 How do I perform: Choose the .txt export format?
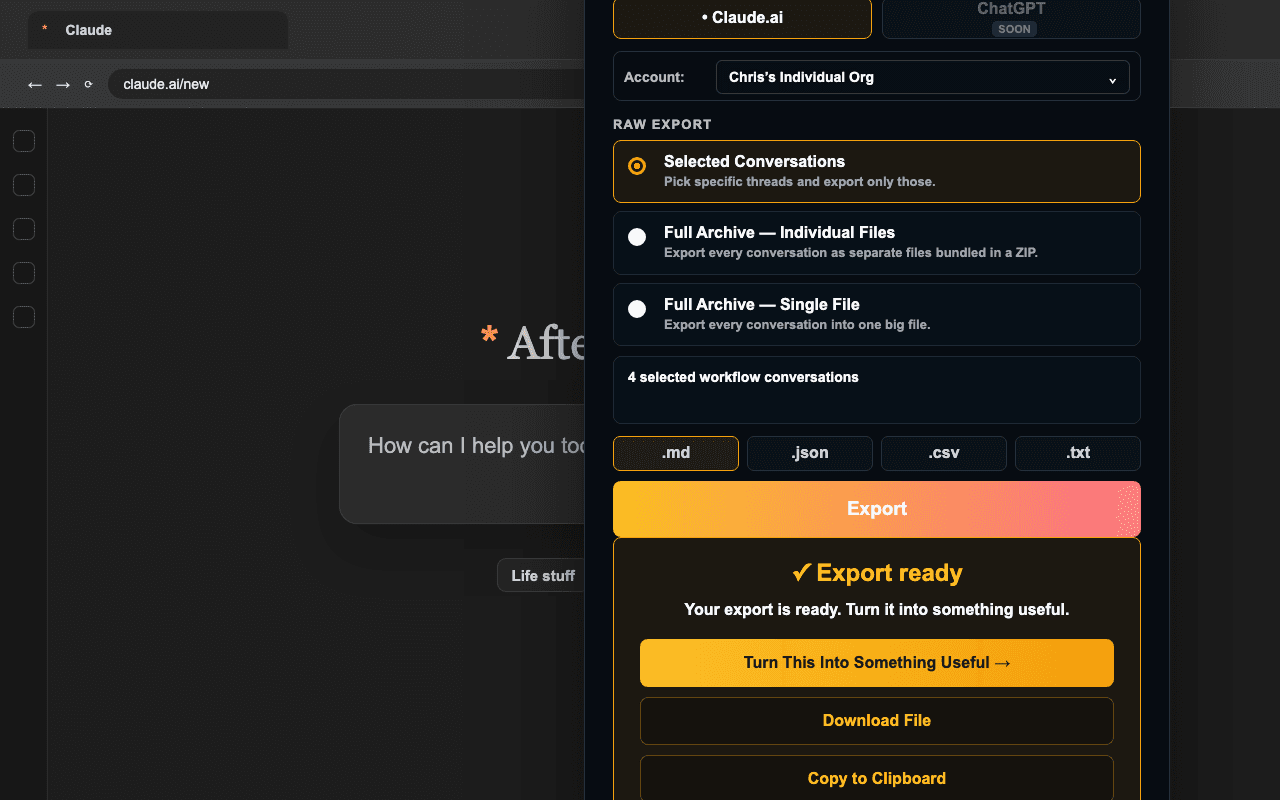click(1078, 453)
